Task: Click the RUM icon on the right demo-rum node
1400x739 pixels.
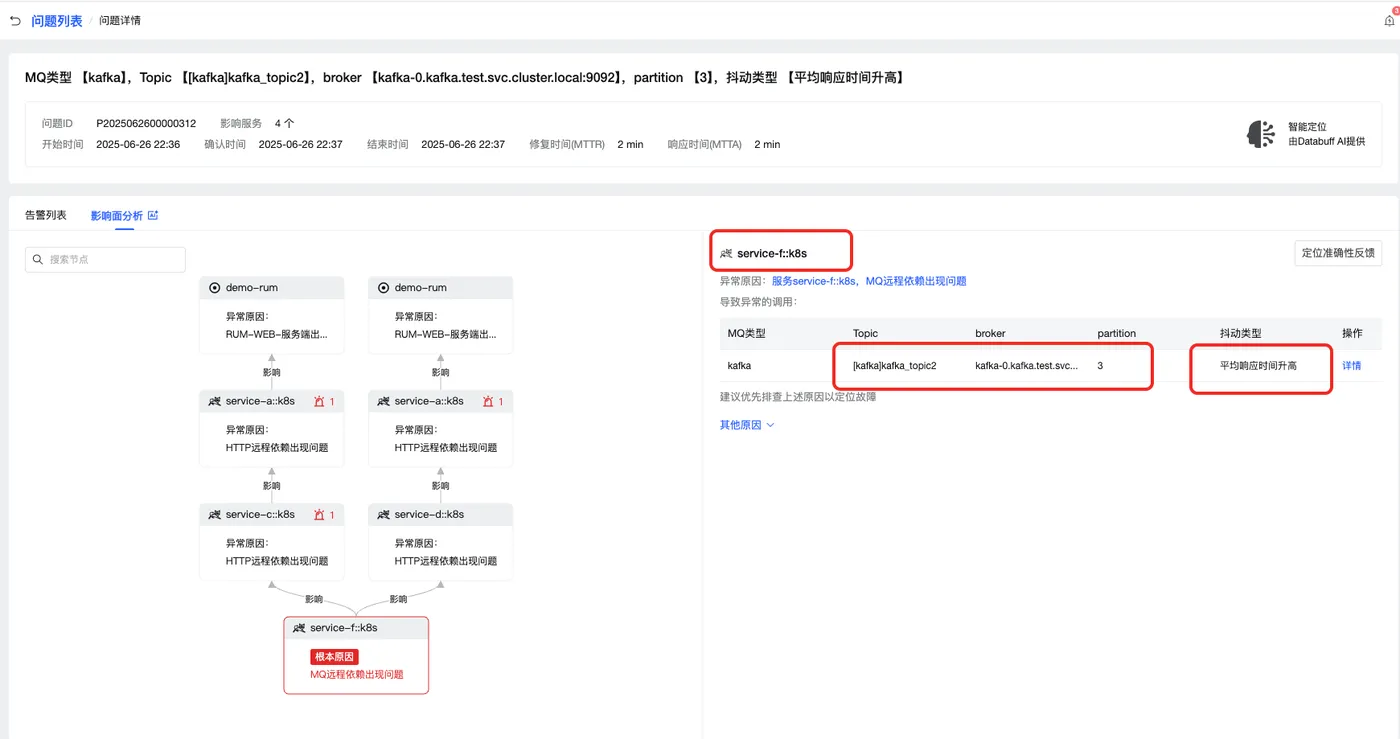Action: pyautogui.click(x=383, y=288)
